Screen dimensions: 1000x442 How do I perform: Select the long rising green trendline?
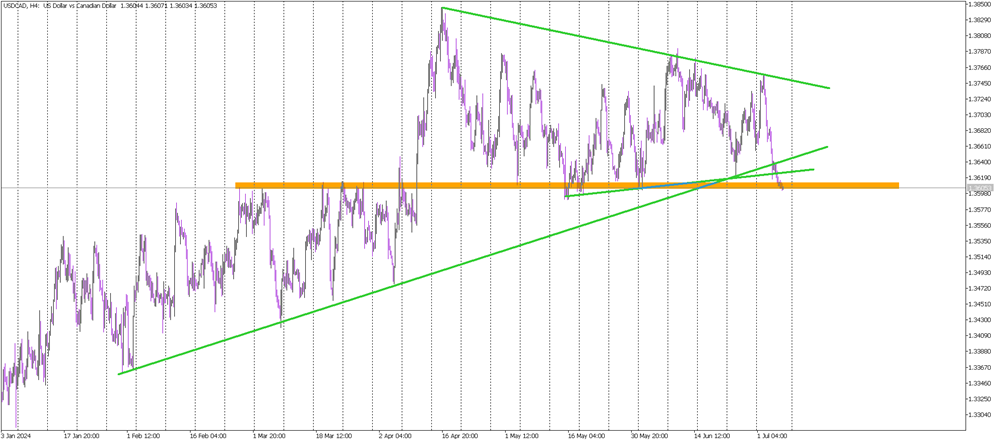[x=472, y=260]
